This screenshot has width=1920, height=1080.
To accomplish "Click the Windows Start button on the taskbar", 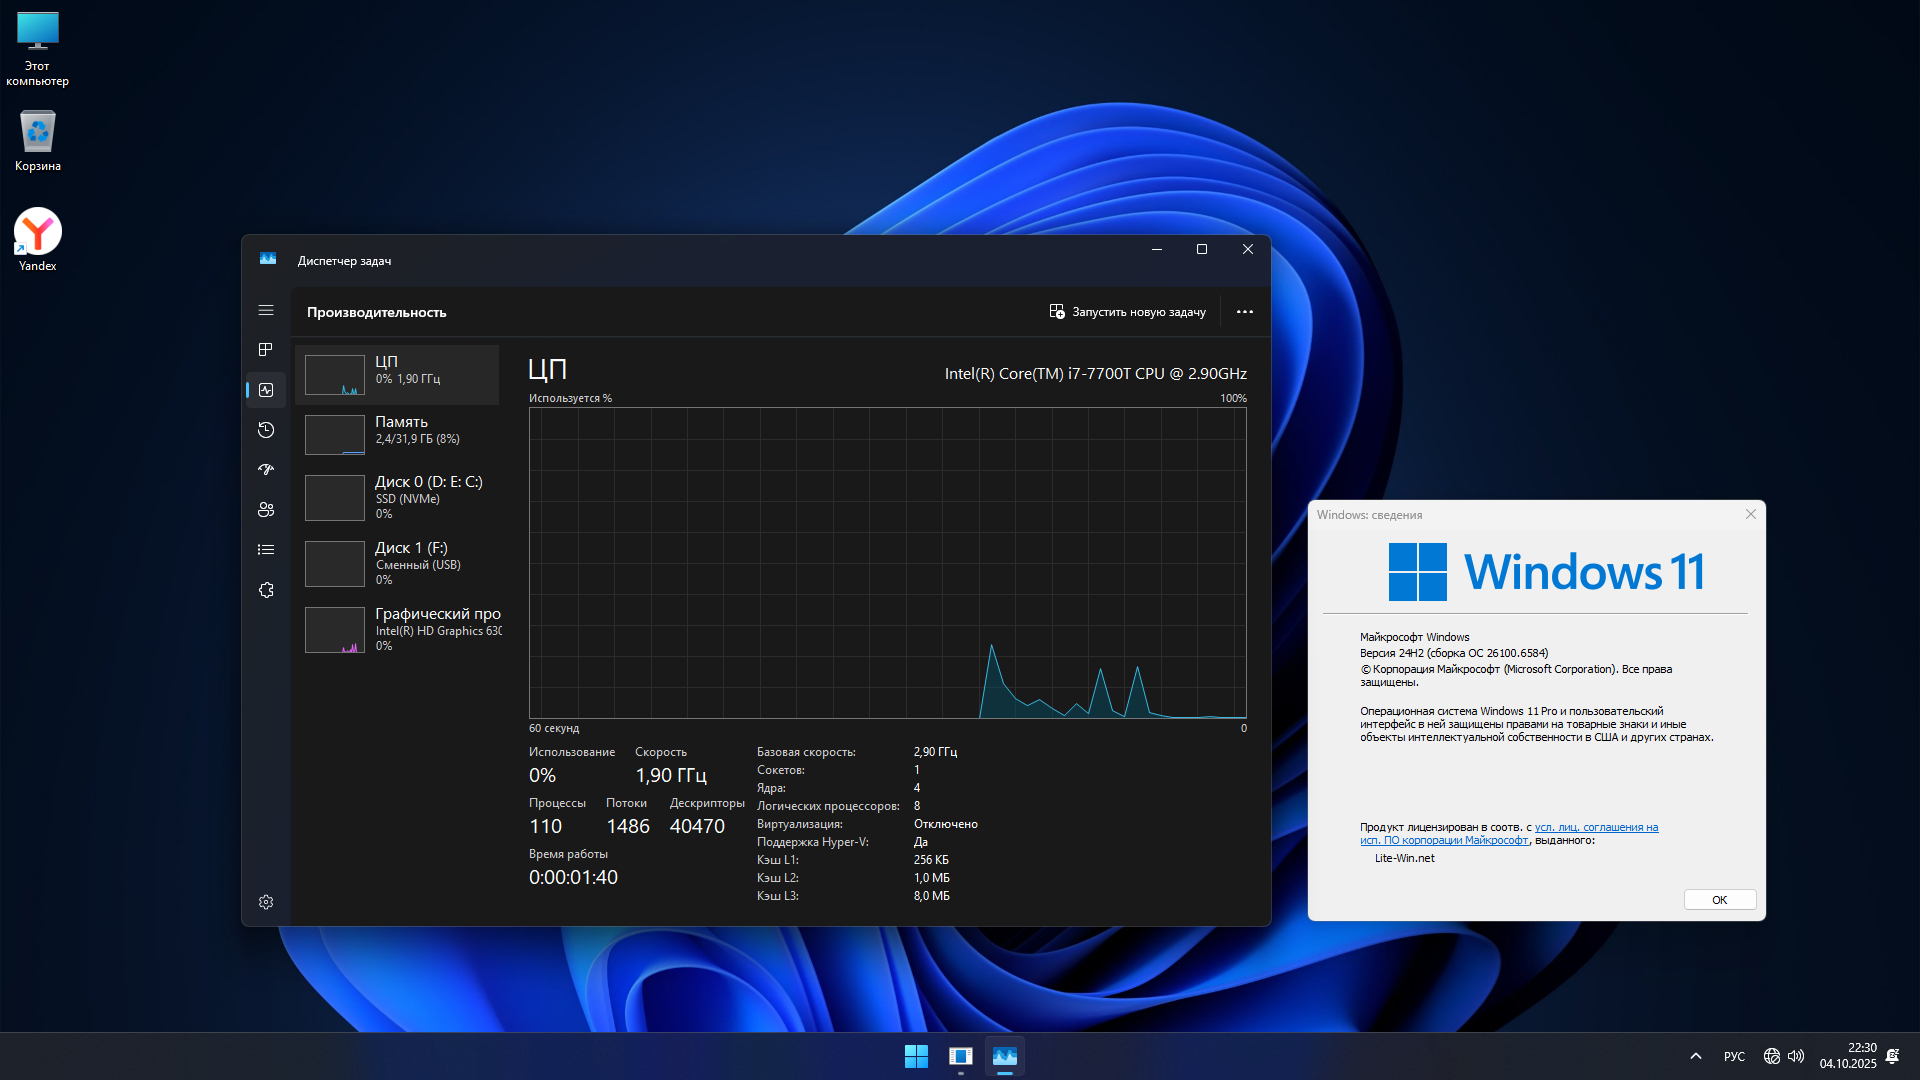I will click(916, 1056).
